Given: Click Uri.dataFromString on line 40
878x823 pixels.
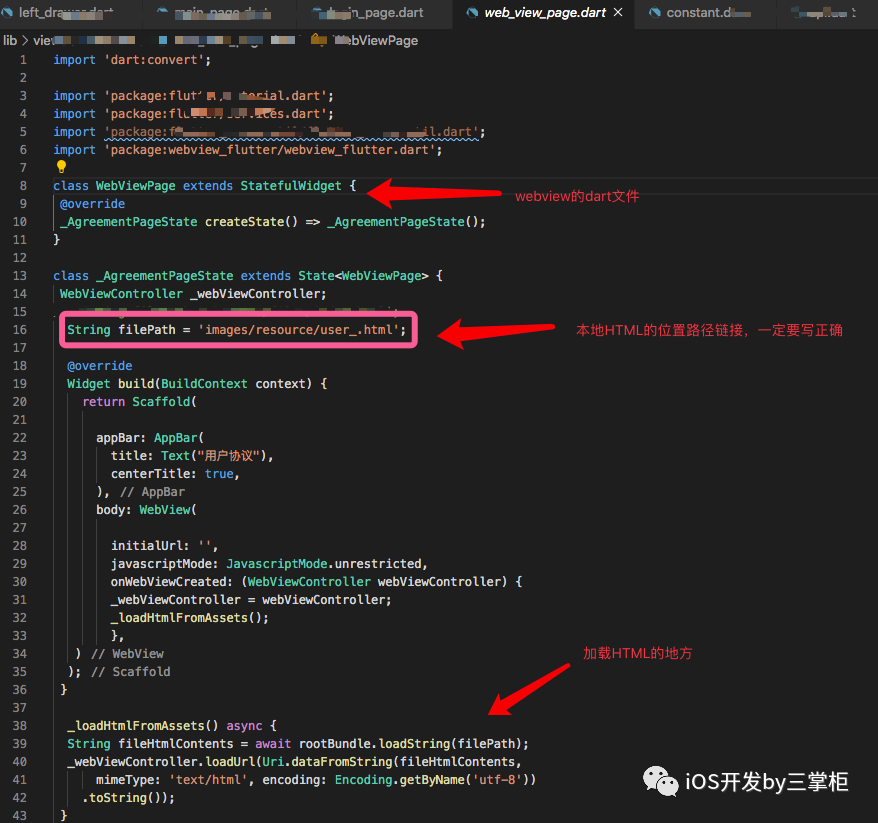Looking at the screenshot, I should click(x=328, y=762).
